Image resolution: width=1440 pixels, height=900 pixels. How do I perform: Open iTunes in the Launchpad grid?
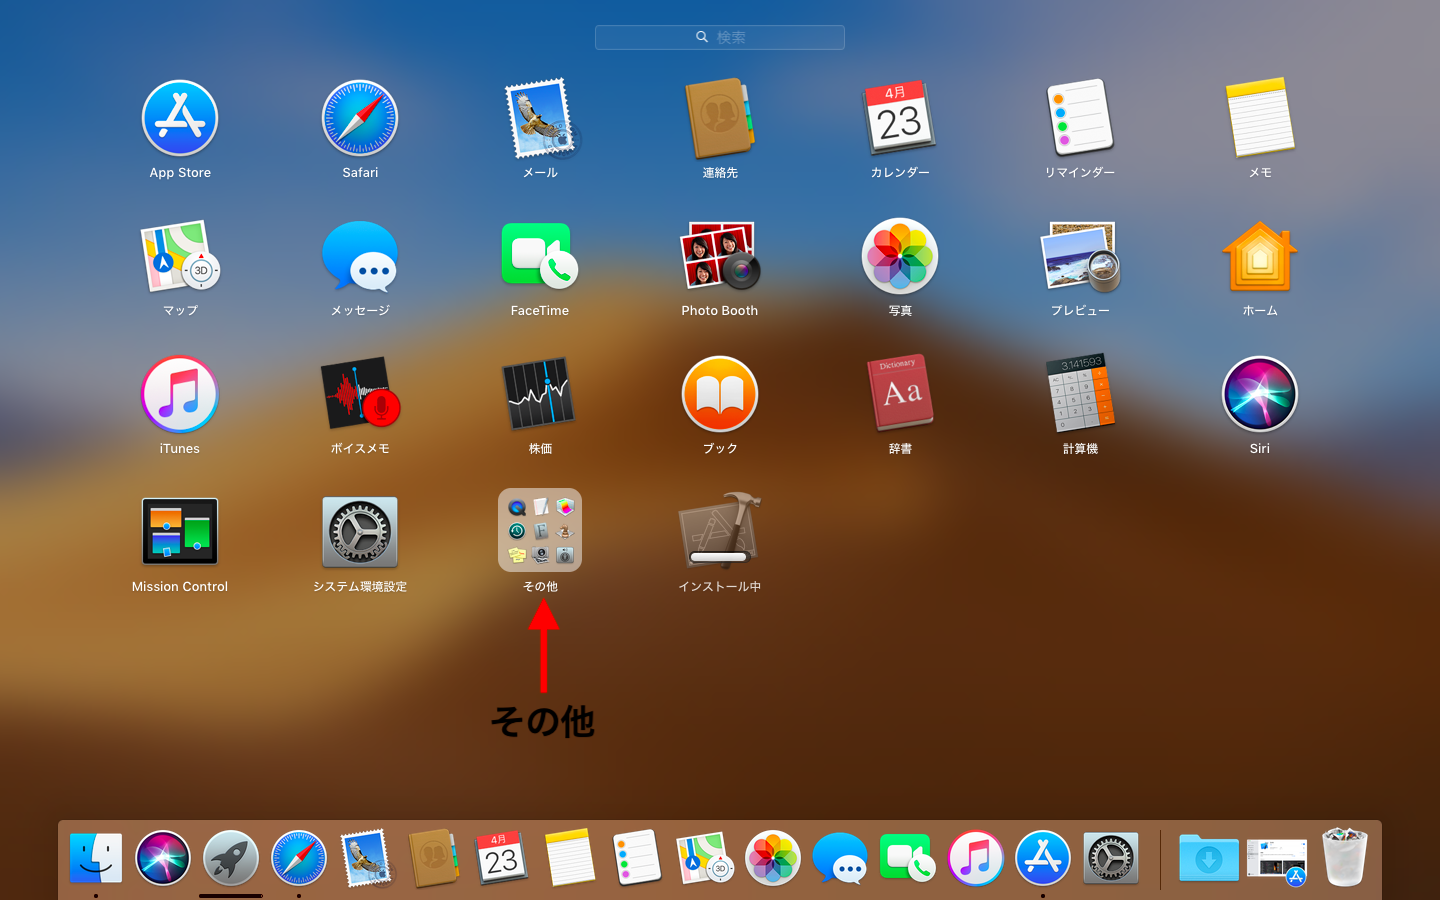tap(180, 394)
